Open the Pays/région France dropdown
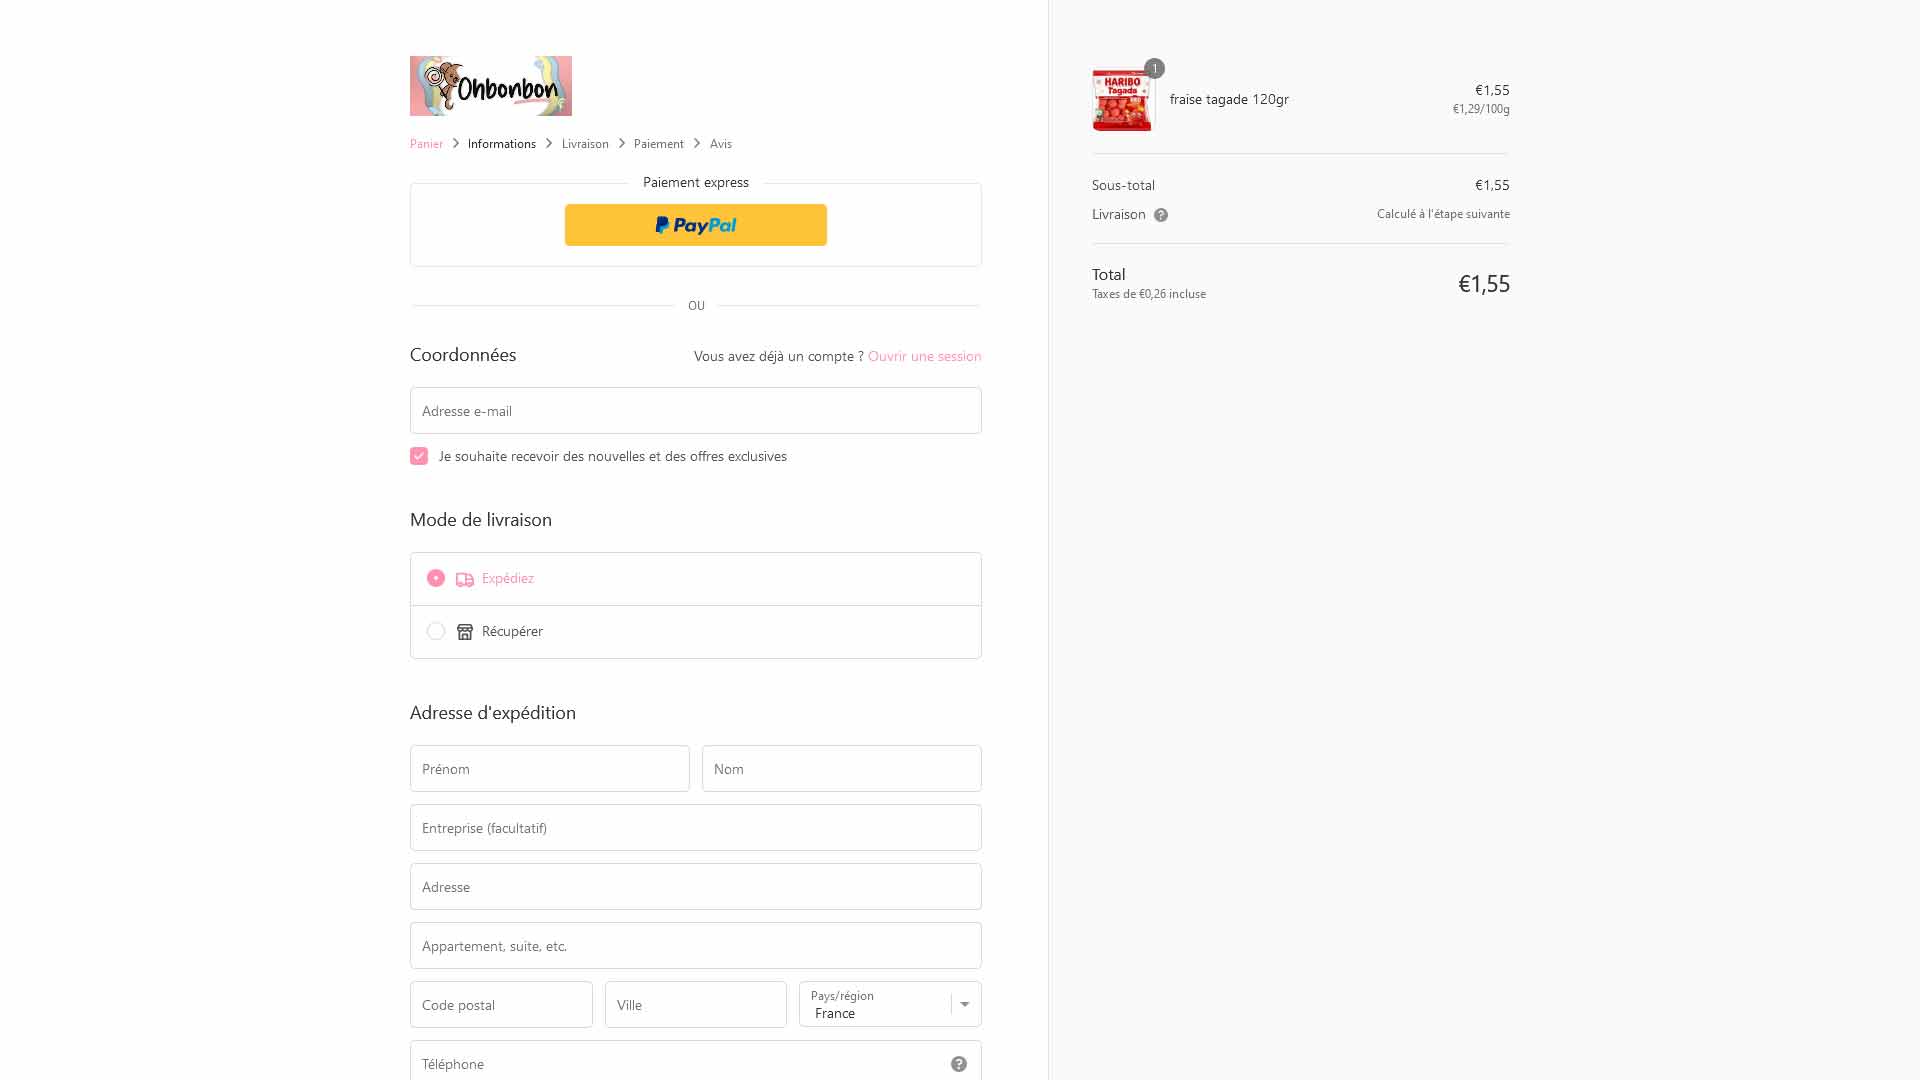Screen dimensions: 1920x1080 (890, 1004)
